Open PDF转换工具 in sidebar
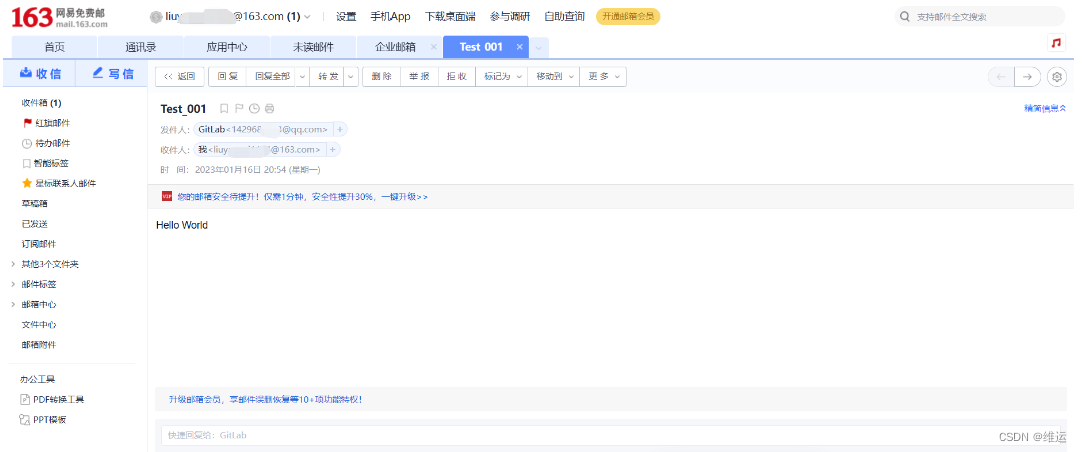 point(58,399)
